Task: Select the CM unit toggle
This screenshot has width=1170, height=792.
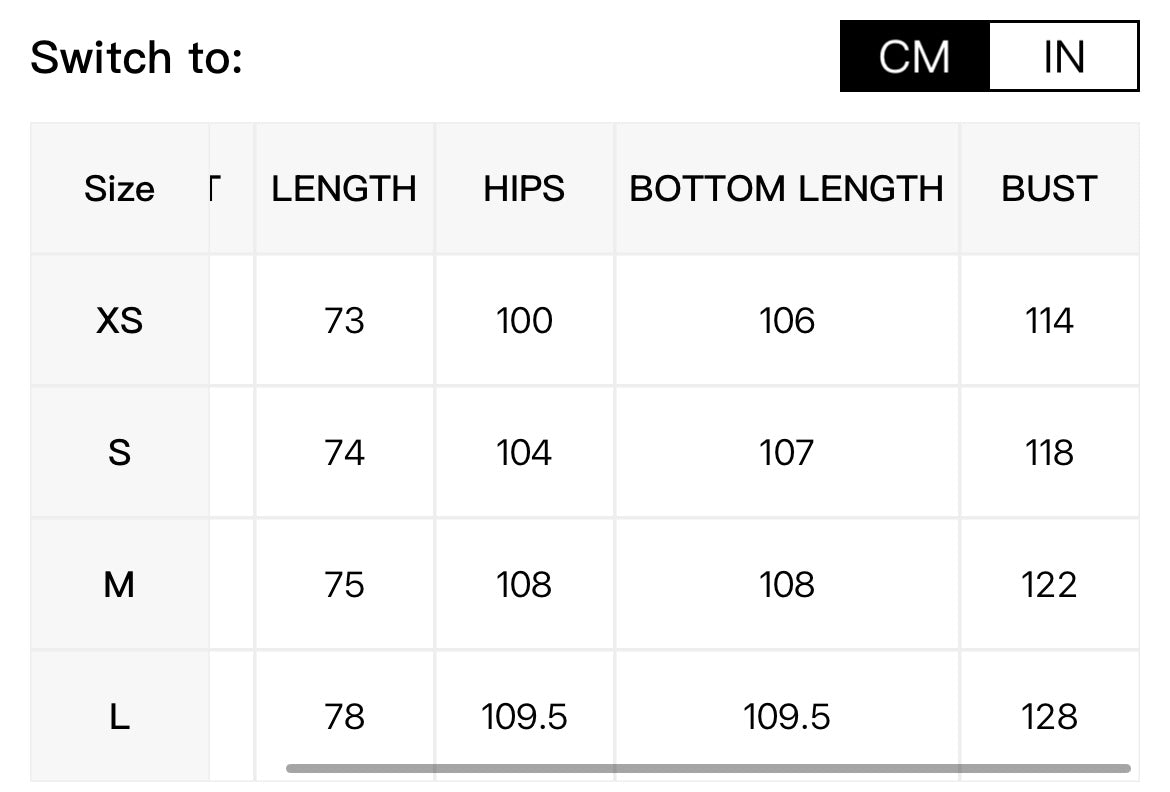Action: point(915,57)
